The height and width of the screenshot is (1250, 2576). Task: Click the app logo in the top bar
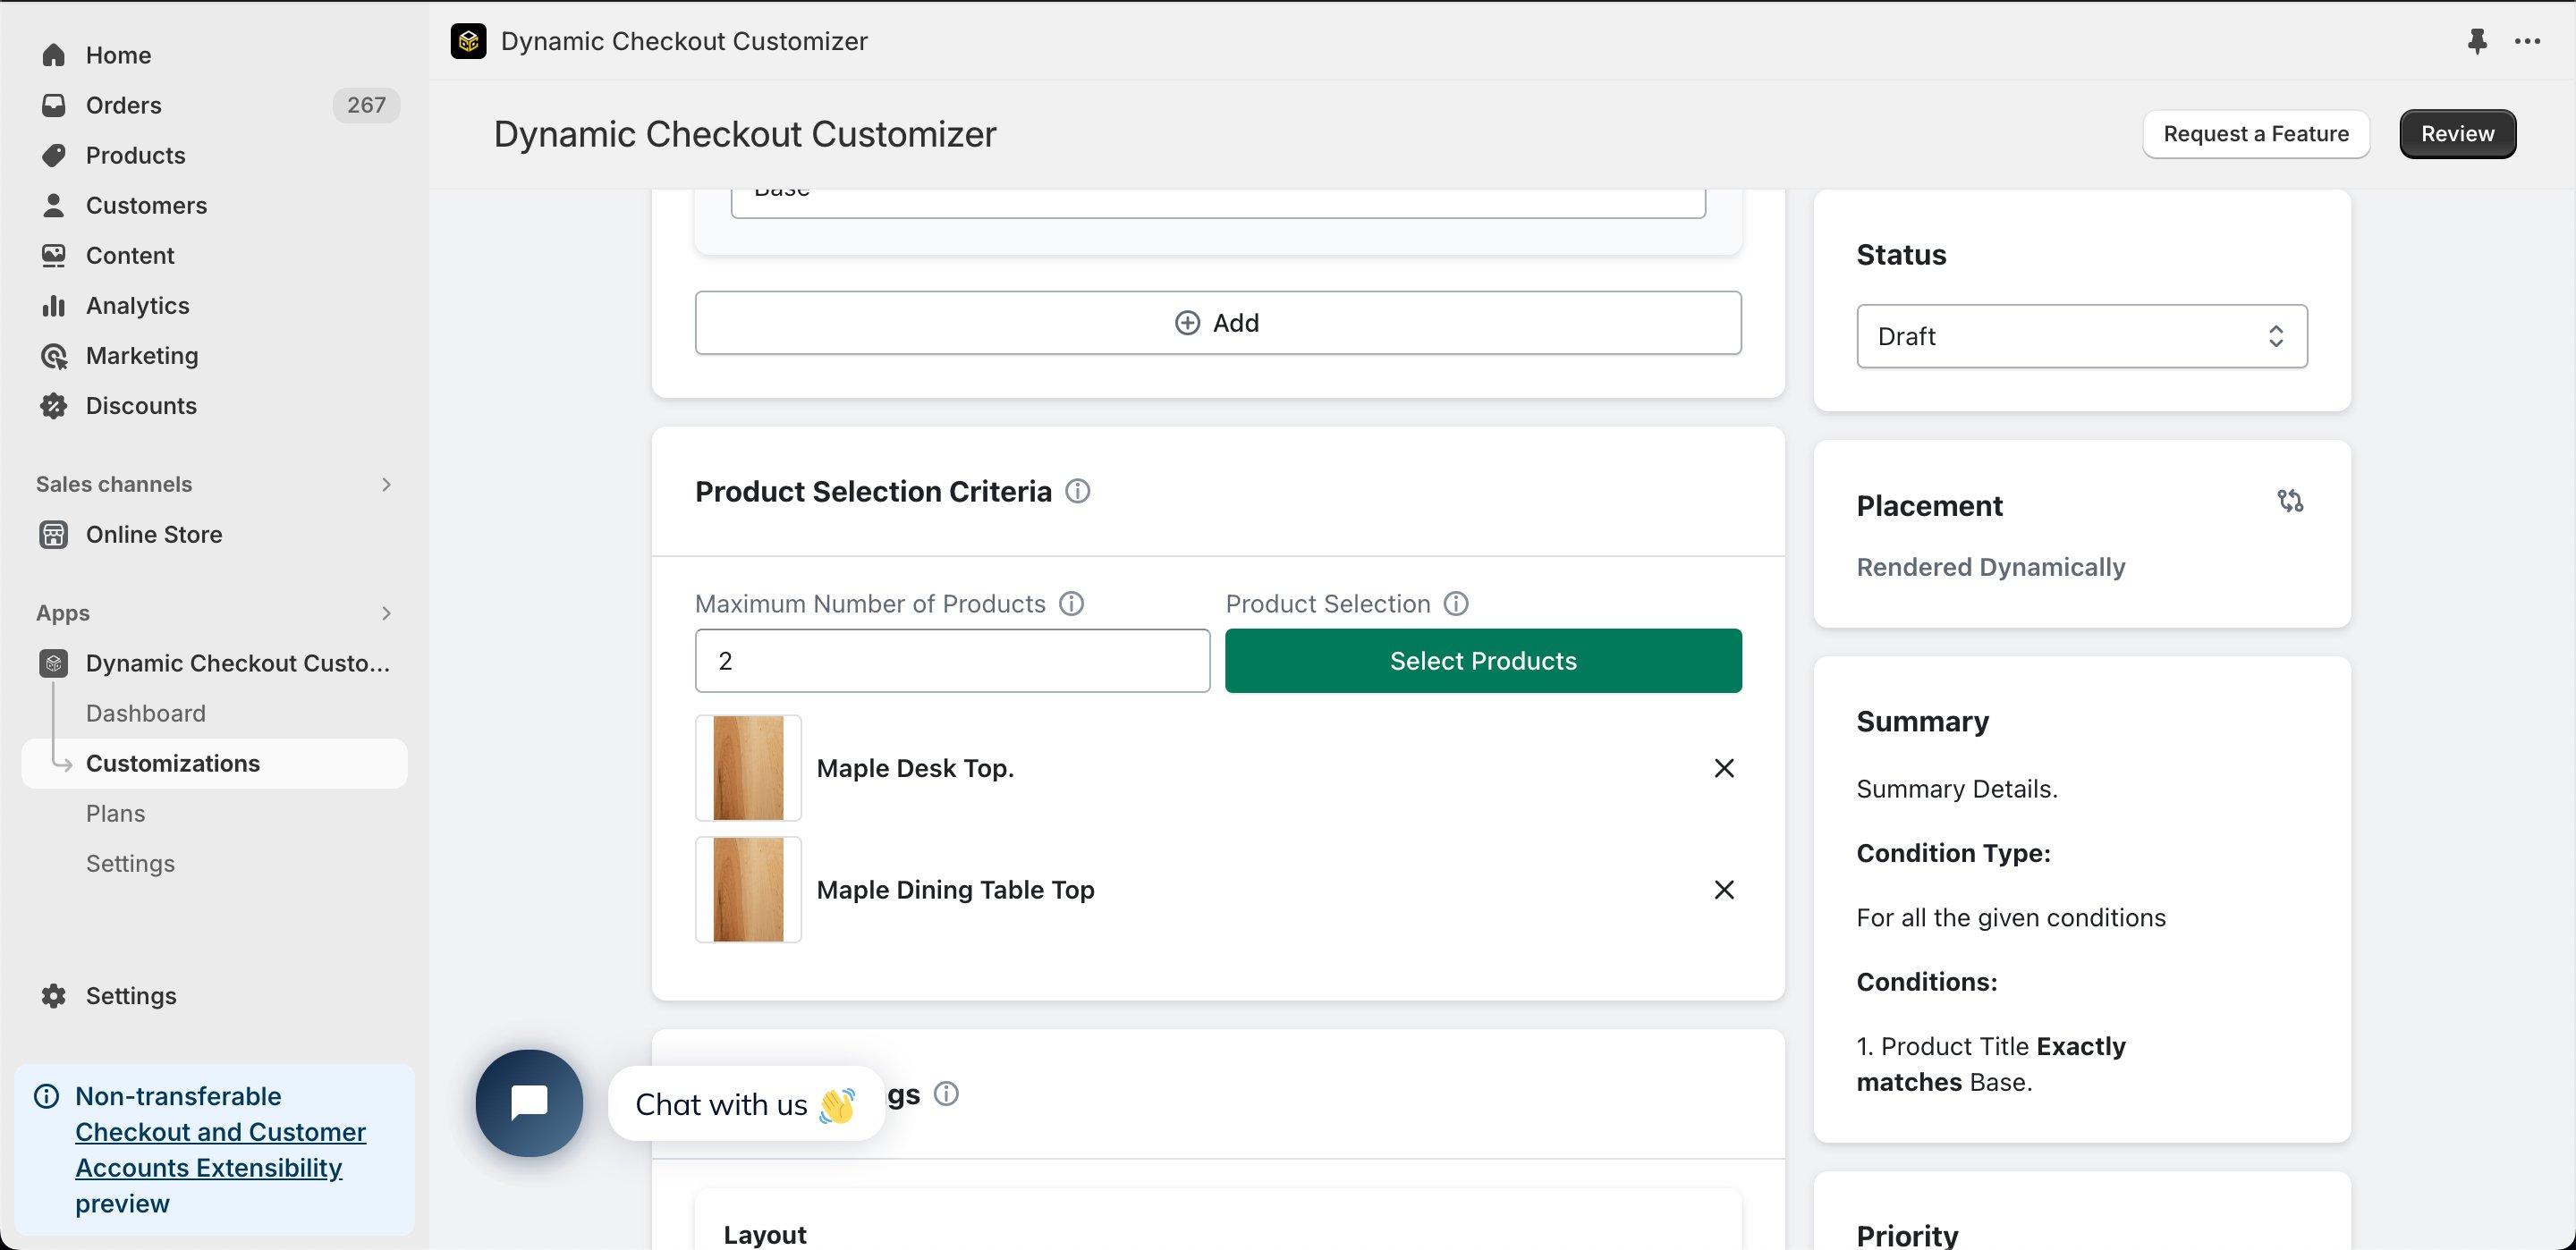coord(468,41)
